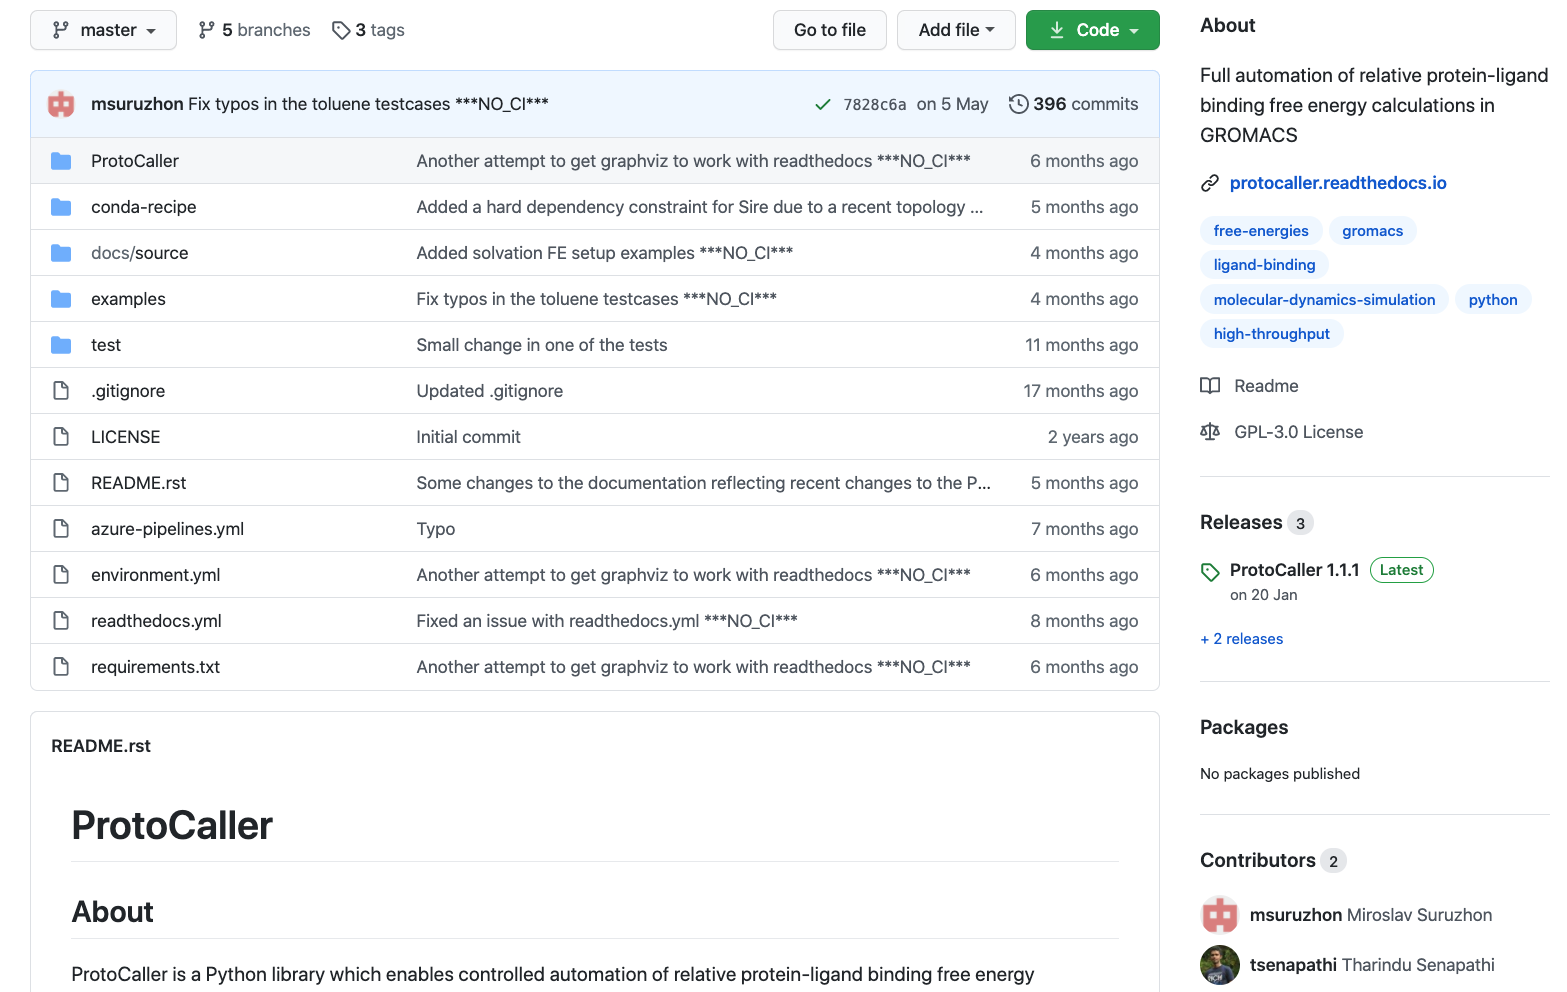Click the examples folder icon
The width and height of the screenshot is (1567, 992).
pos(61,299)
